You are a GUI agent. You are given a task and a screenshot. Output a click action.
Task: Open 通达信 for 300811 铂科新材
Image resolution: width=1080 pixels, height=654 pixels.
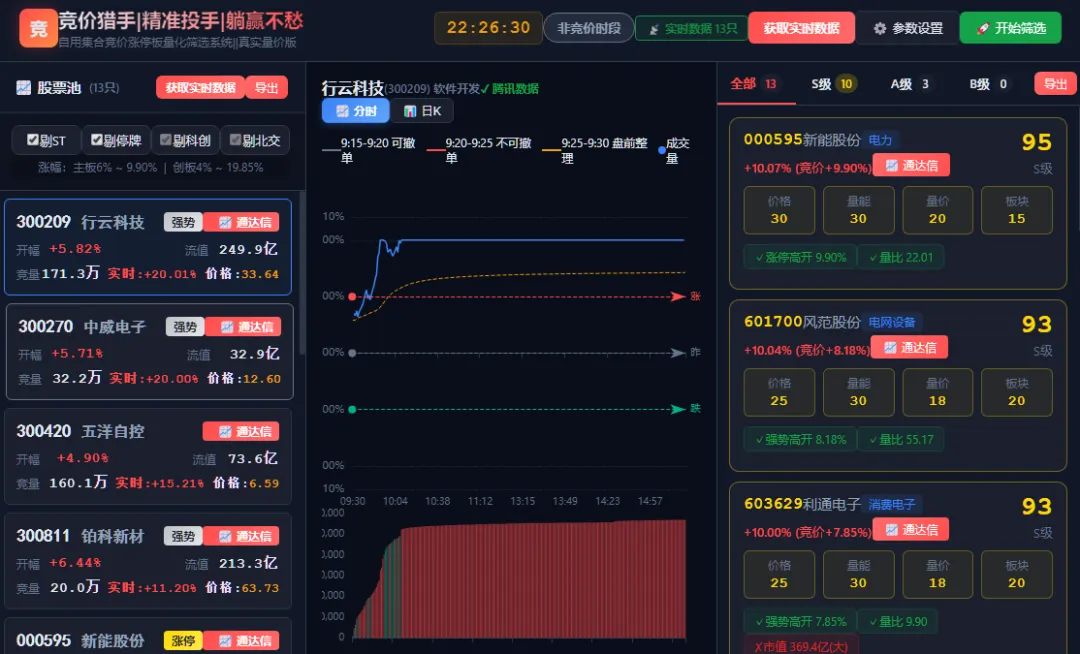coord(241,536)
